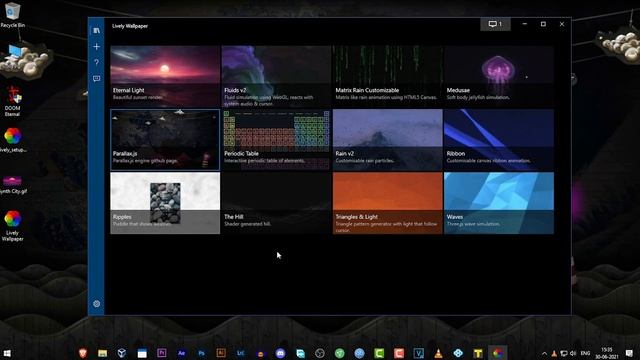Click the Synth City.gif desktop file
The height and width of the screenshot is (360, 640).
13,184
